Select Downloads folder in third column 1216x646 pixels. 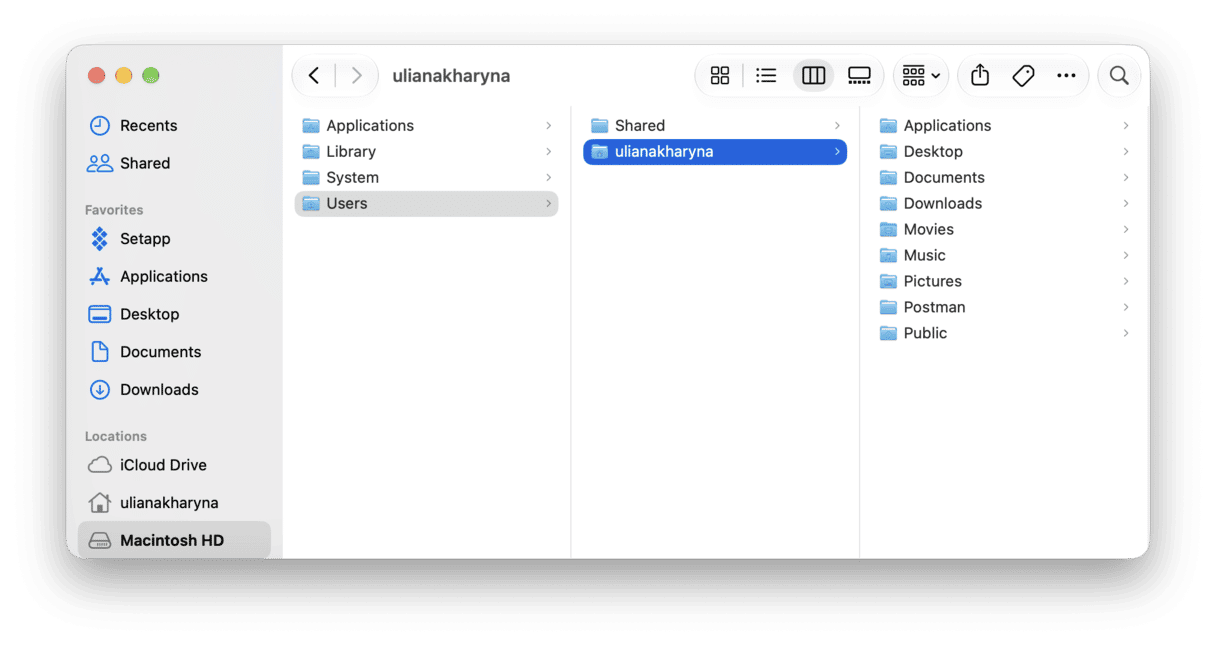click(x=1004, y=203)
